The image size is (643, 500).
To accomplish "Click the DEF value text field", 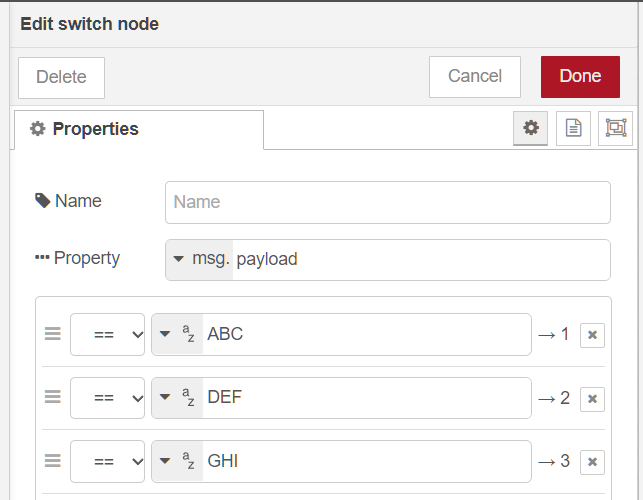I will pos(365,398).
